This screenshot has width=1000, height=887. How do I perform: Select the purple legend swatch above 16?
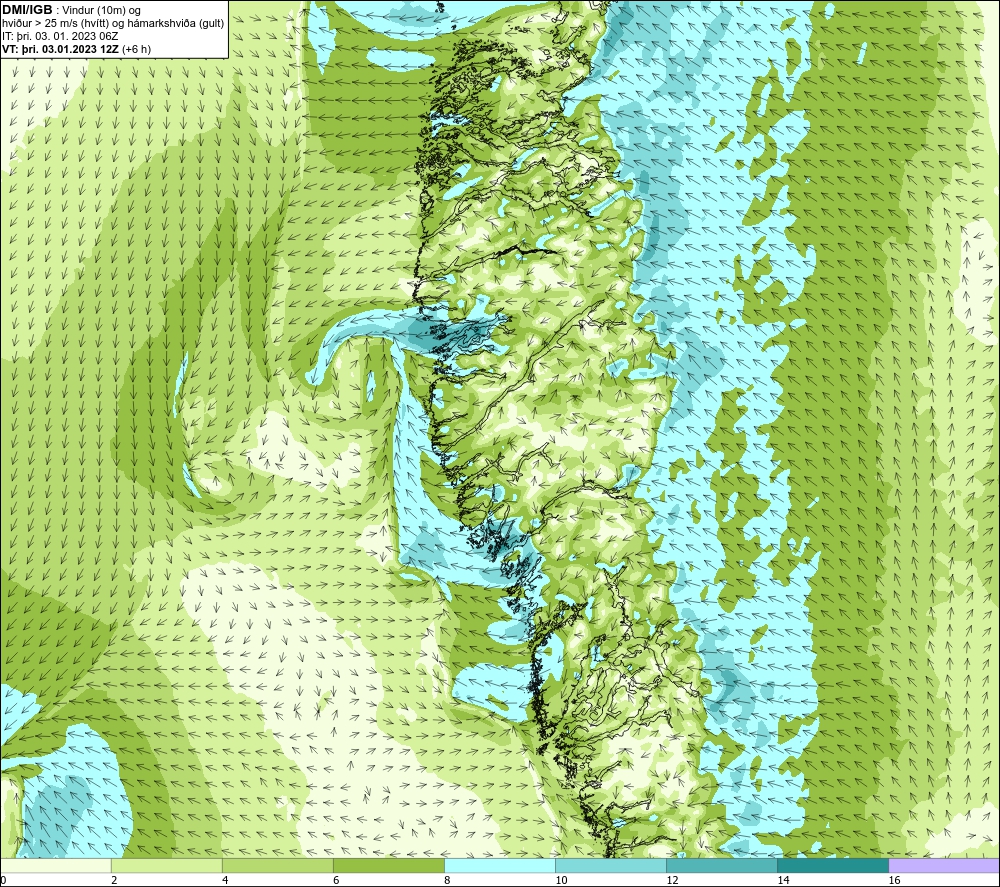(x=944, y=865)
